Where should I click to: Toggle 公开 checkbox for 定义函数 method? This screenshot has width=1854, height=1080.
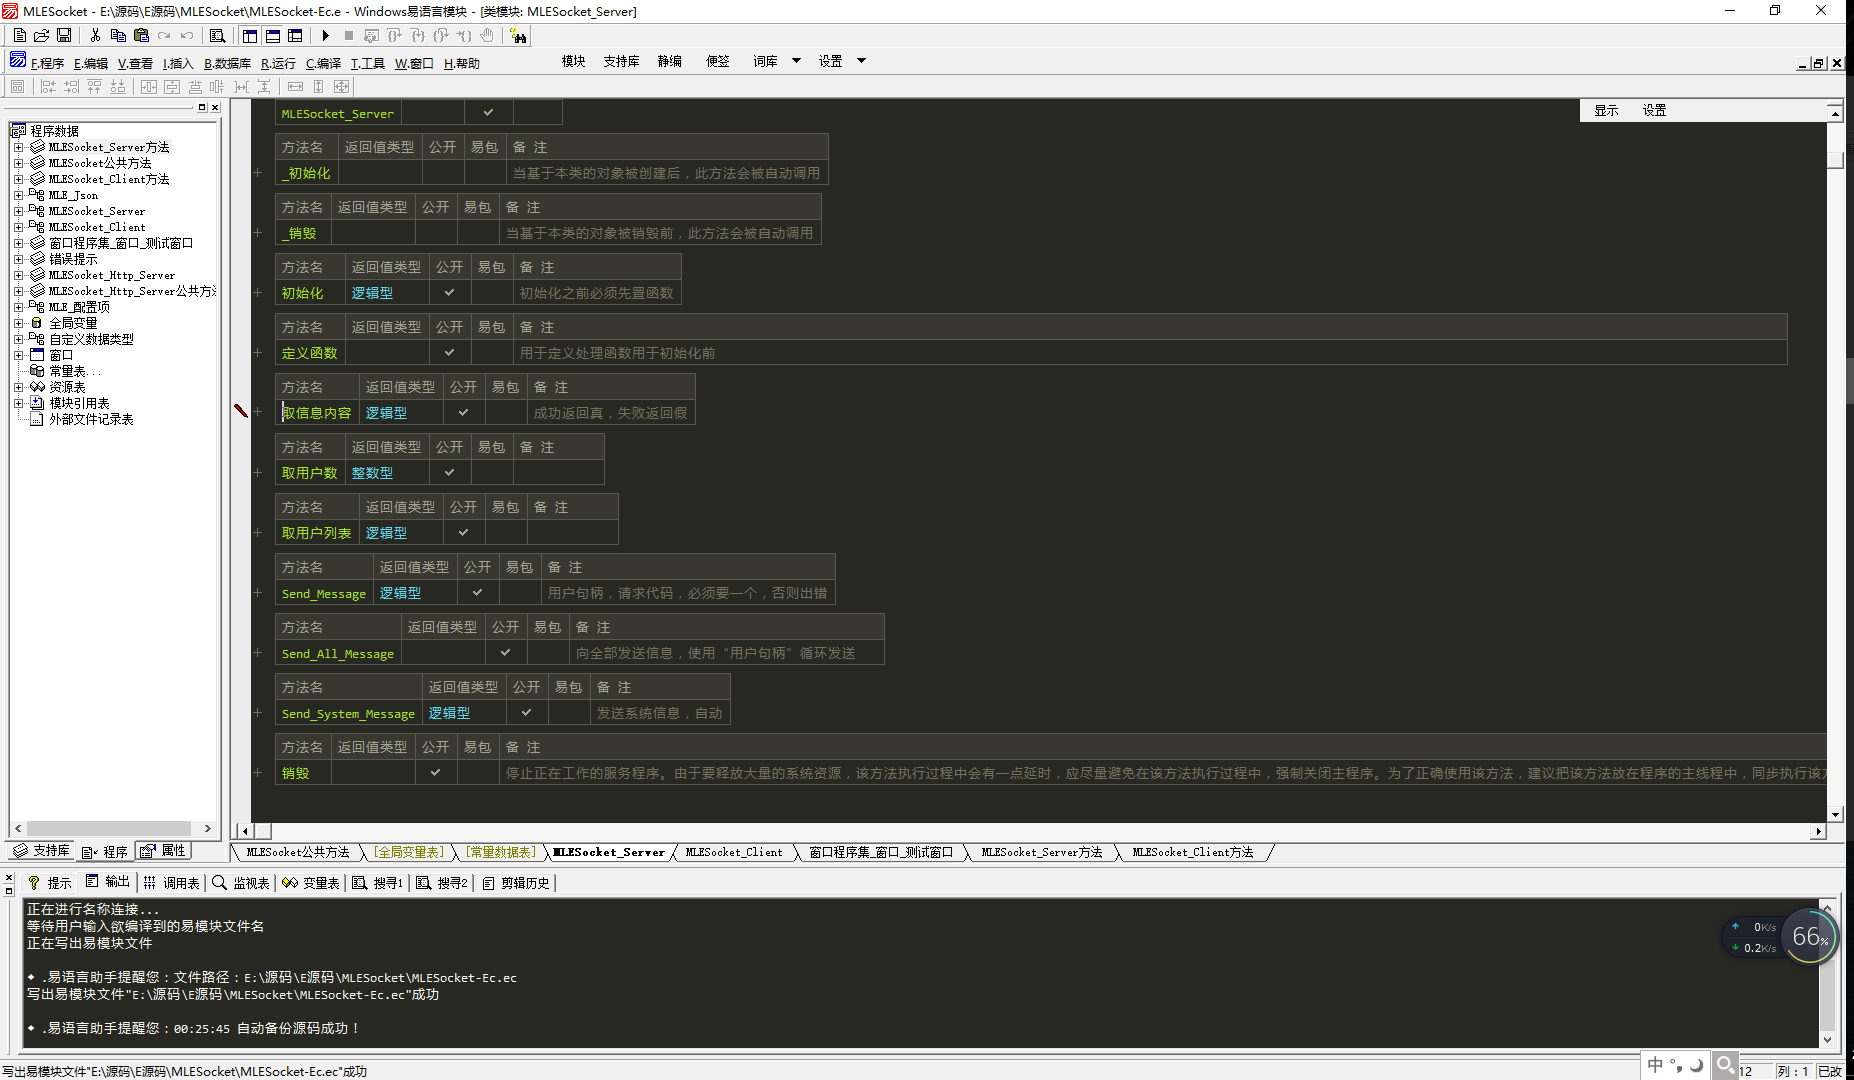coord(449,353)
